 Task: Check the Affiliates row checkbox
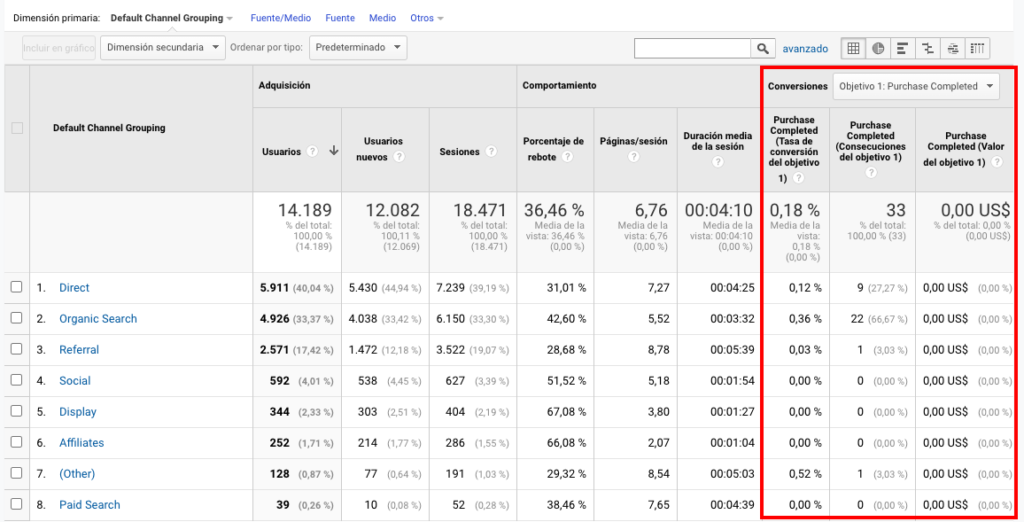(16, 442)
